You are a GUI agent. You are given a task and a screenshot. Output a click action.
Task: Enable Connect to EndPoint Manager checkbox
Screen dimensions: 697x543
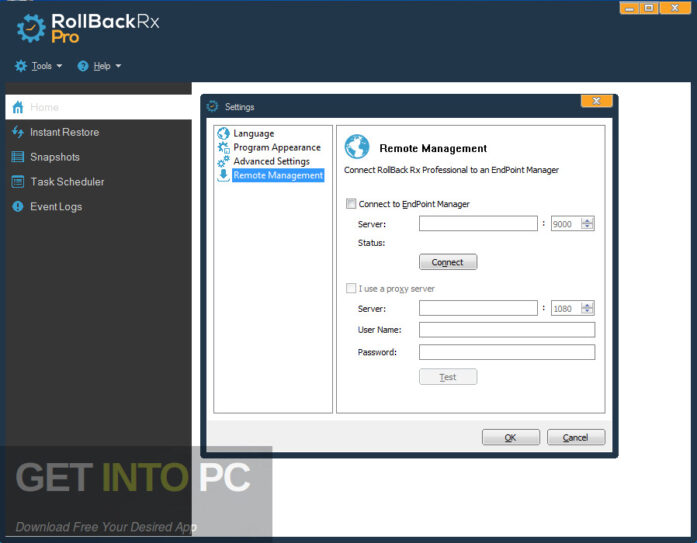coord(351,204)
